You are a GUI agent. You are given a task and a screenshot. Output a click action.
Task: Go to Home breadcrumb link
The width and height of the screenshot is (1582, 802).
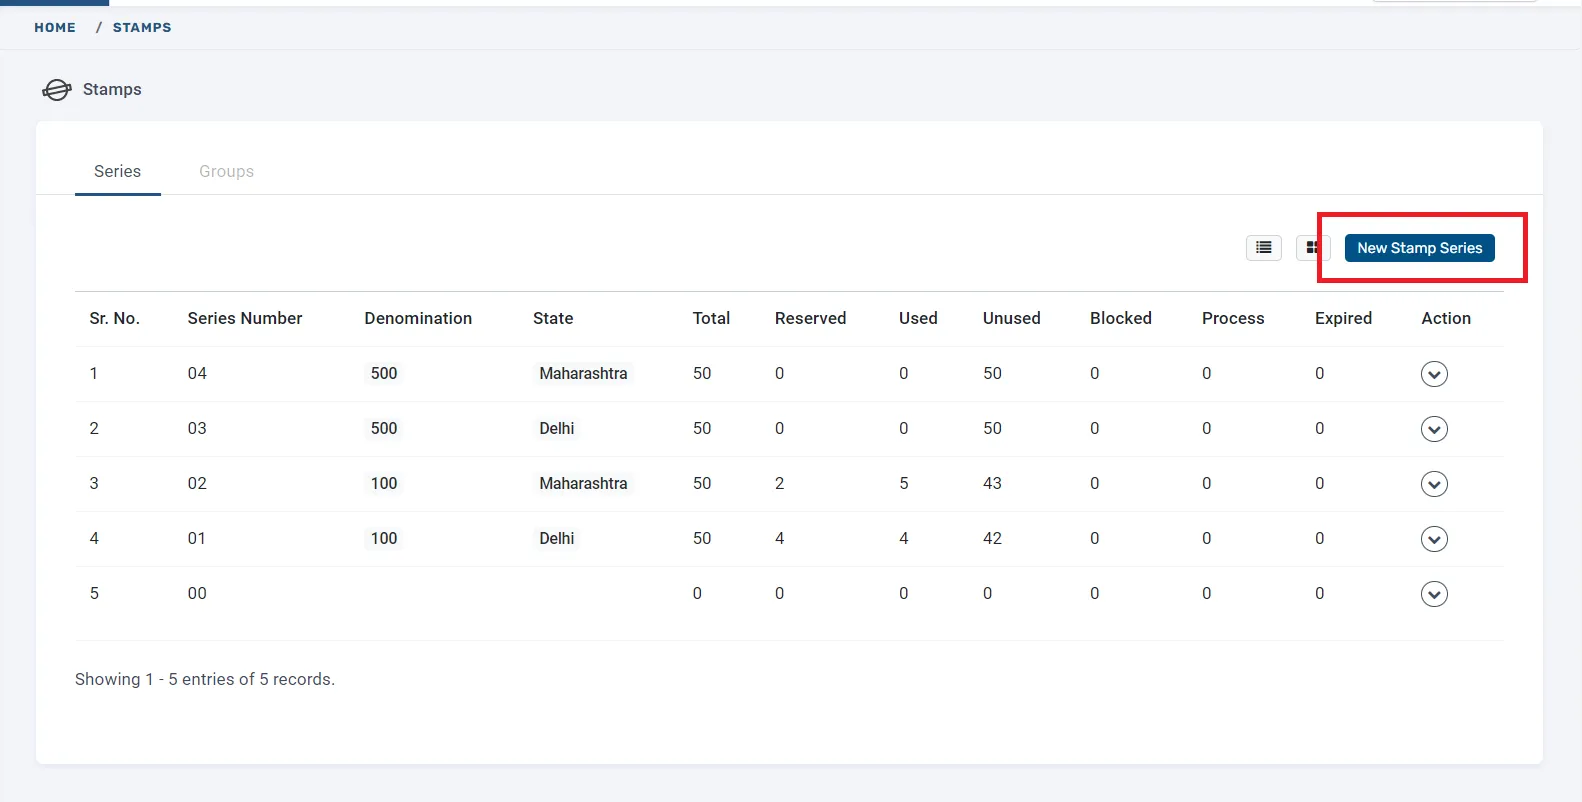(55, 28)
